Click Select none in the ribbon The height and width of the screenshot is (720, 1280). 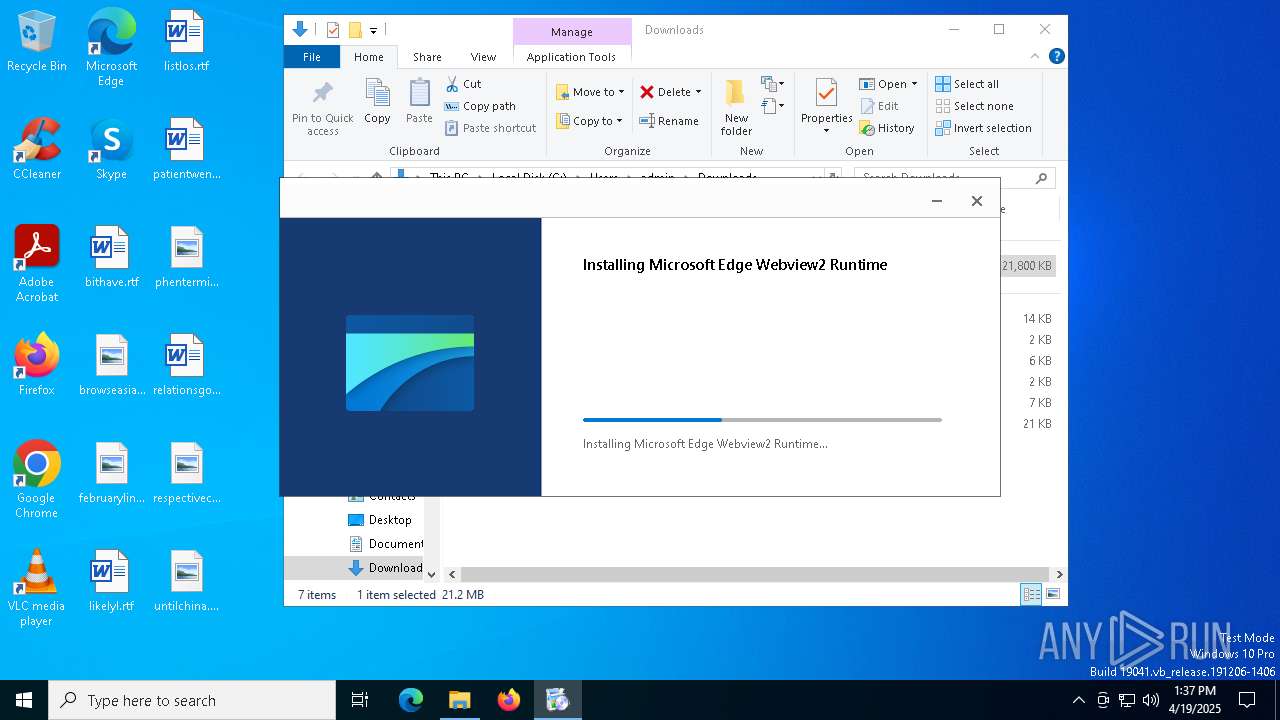coord(974,106)
